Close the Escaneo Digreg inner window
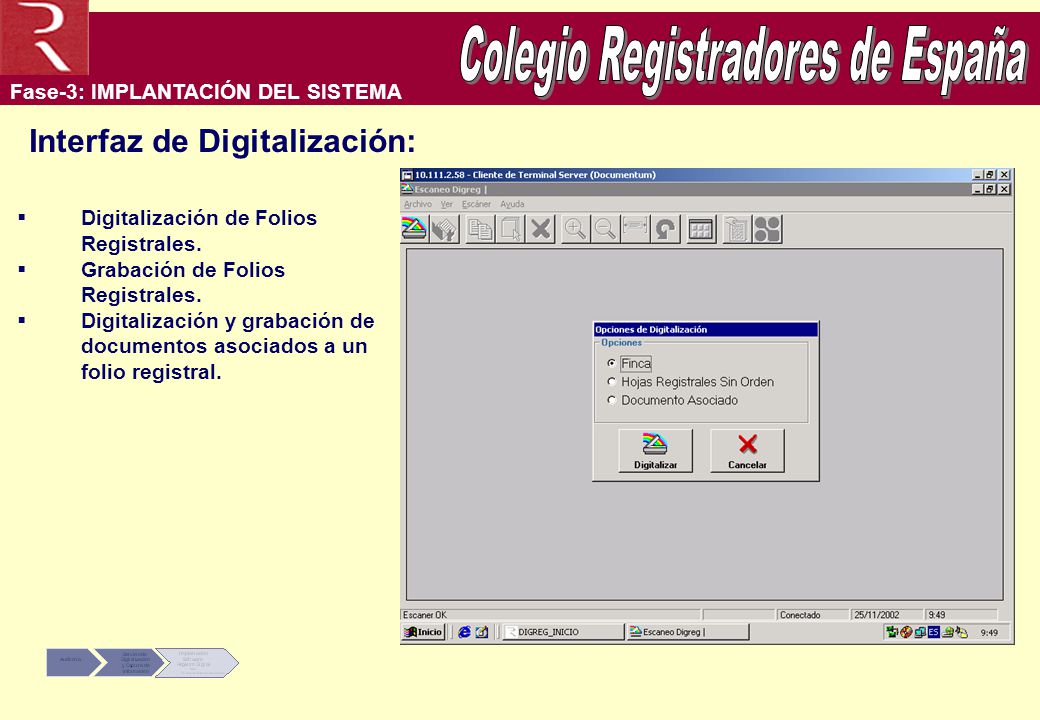 click(1004, 189)
